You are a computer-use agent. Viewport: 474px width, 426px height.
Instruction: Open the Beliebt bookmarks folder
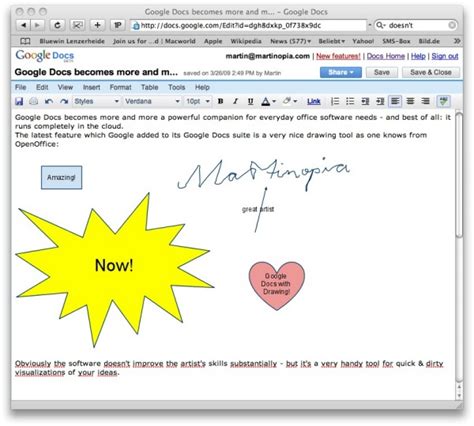click(x=332, y=41)
